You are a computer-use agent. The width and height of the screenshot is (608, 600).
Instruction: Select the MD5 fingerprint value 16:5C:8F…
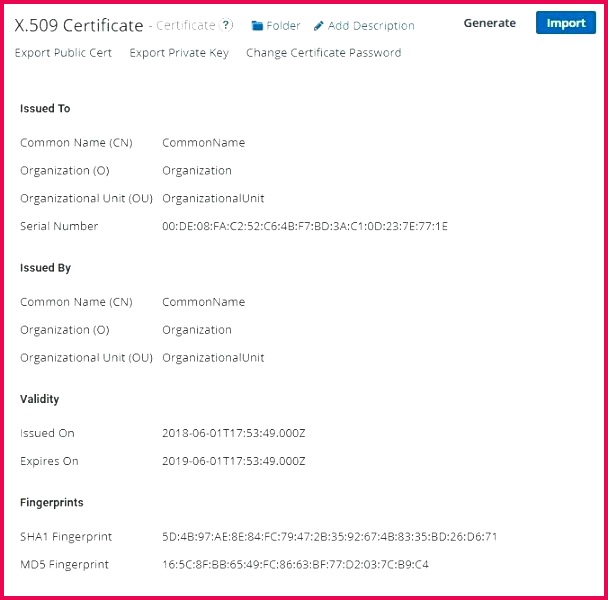tap(295, 565)
